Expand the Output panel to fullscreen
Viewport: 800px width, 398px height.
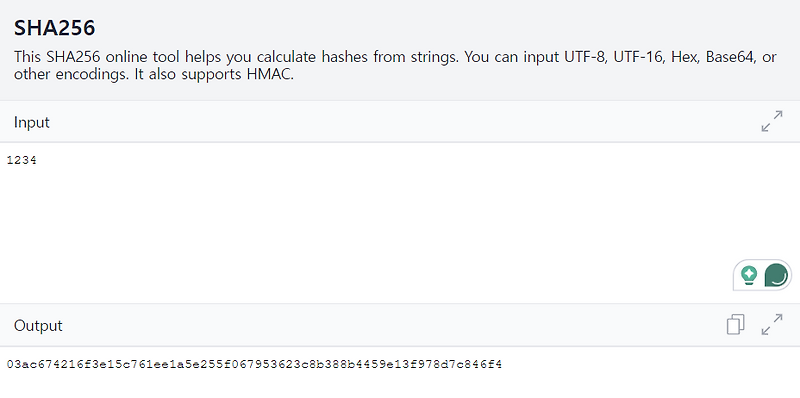[771, 325]
